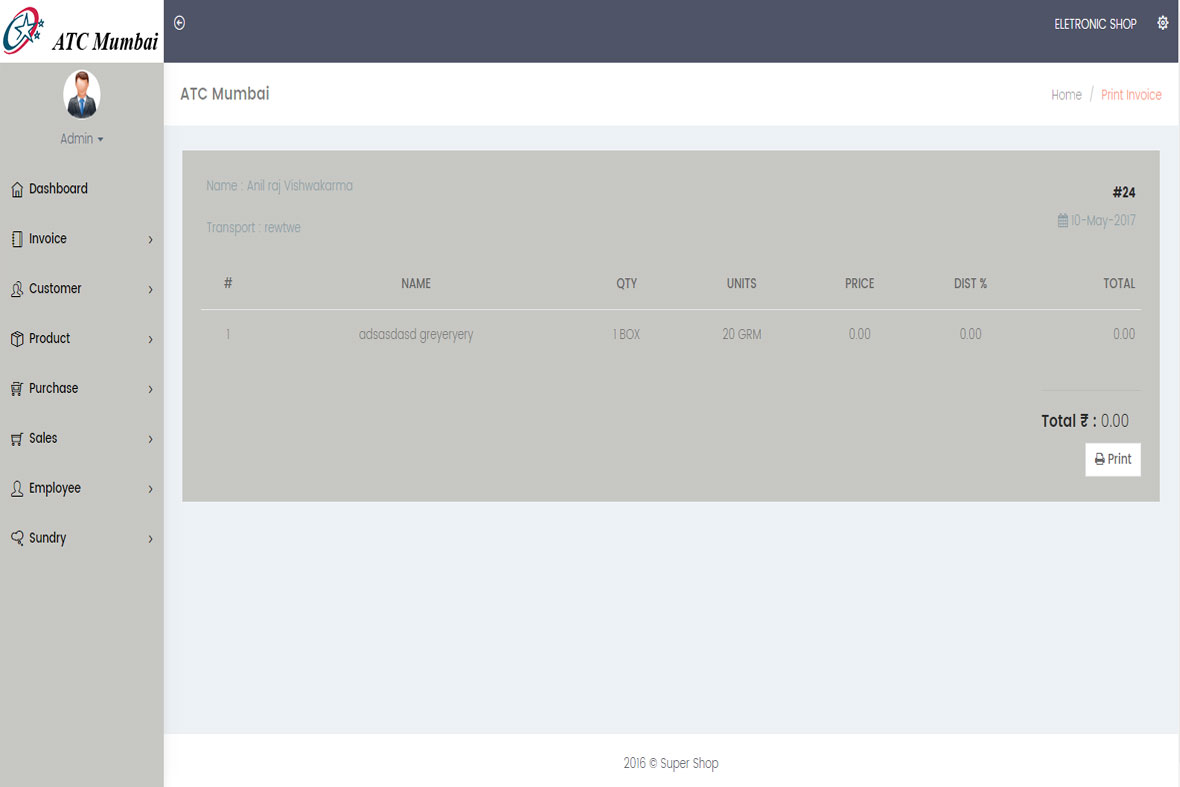Click the Sundry icon in sidebar
This screenshot has width=1180, height=787.
pyautogui.click(x=16, y=538)
